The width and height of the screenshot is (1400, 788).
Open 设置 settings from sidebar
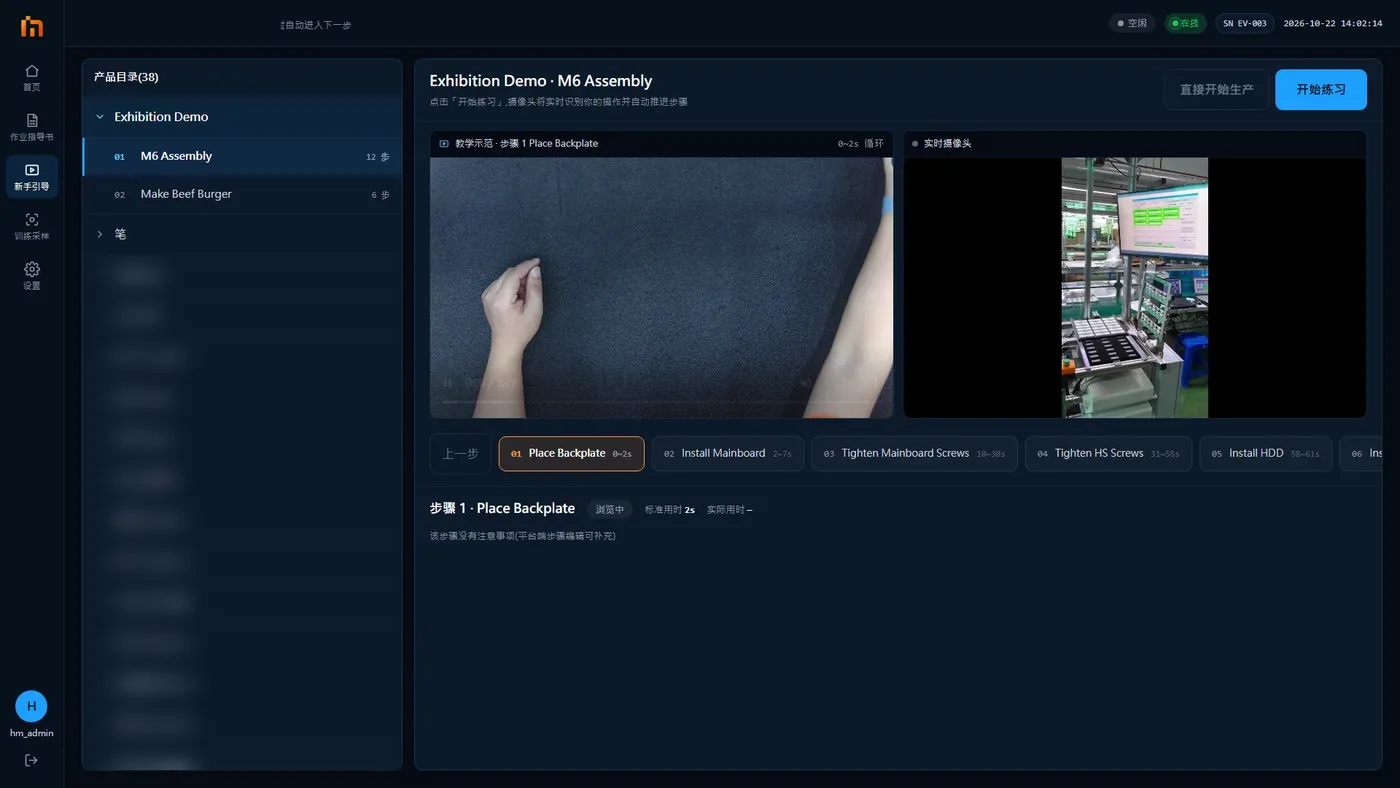click(32, 276)
